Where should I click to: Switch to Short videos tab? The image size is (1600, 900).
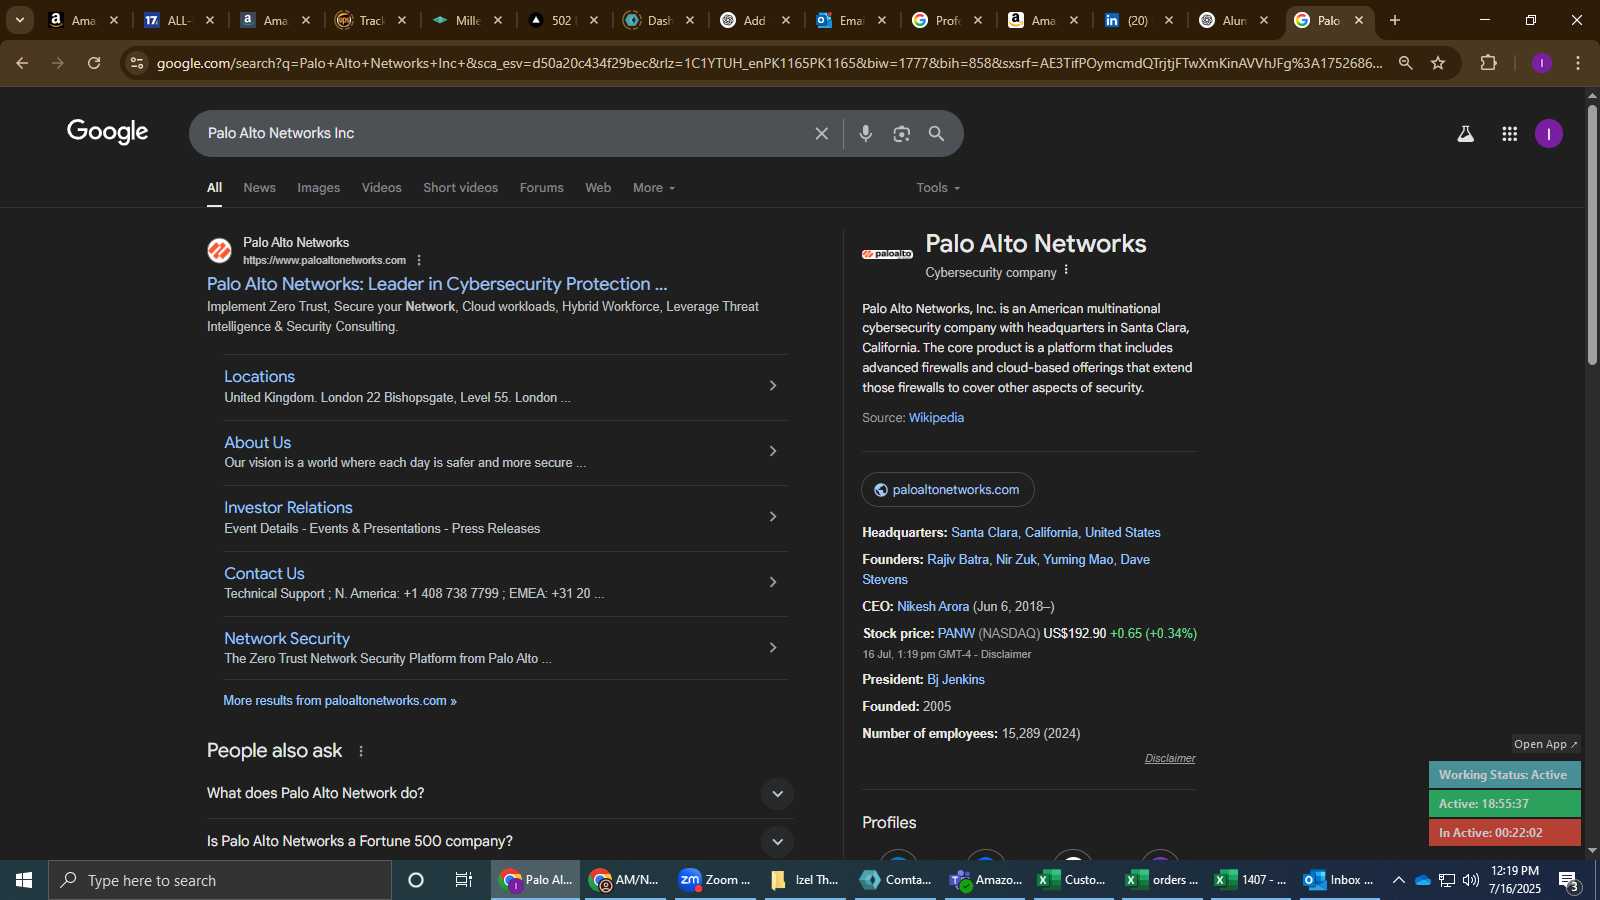[460, 188]
